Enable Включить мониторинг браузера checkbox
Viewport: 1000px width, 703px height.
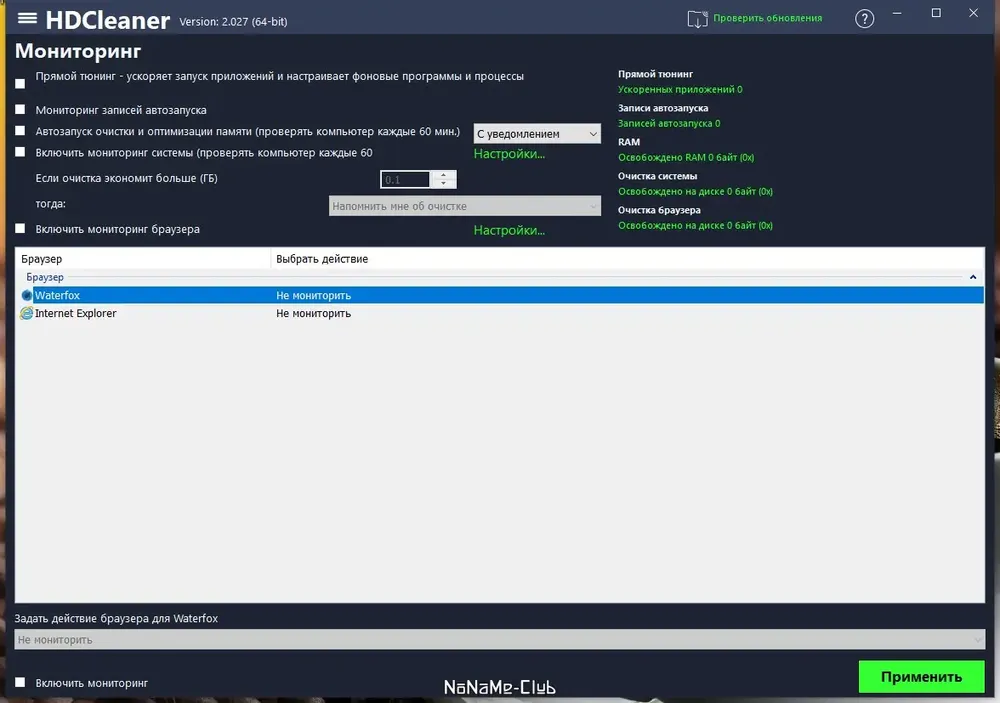click(x=20, y=229)
